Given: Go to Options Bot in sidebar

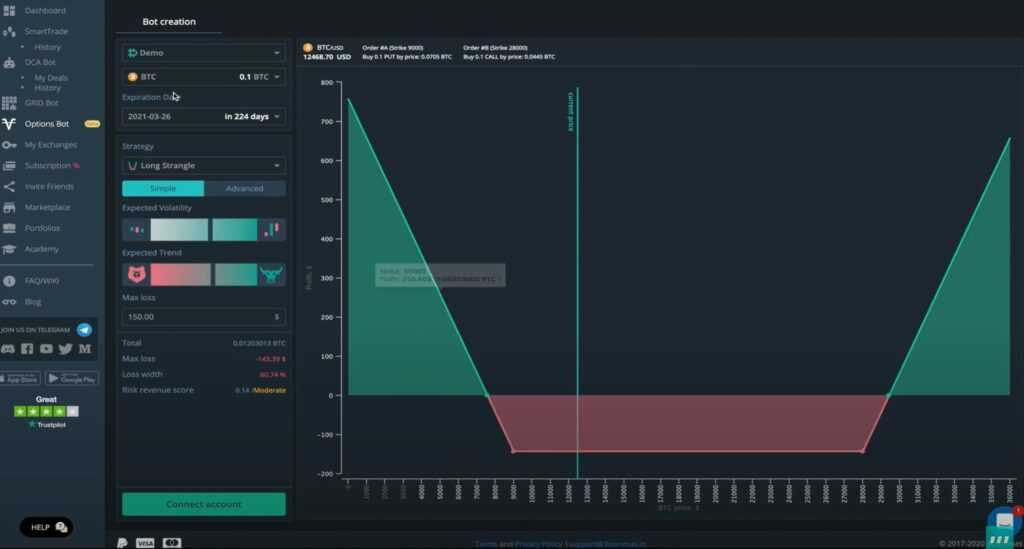Looking at the screenshot, I should (x=46, y=124).
